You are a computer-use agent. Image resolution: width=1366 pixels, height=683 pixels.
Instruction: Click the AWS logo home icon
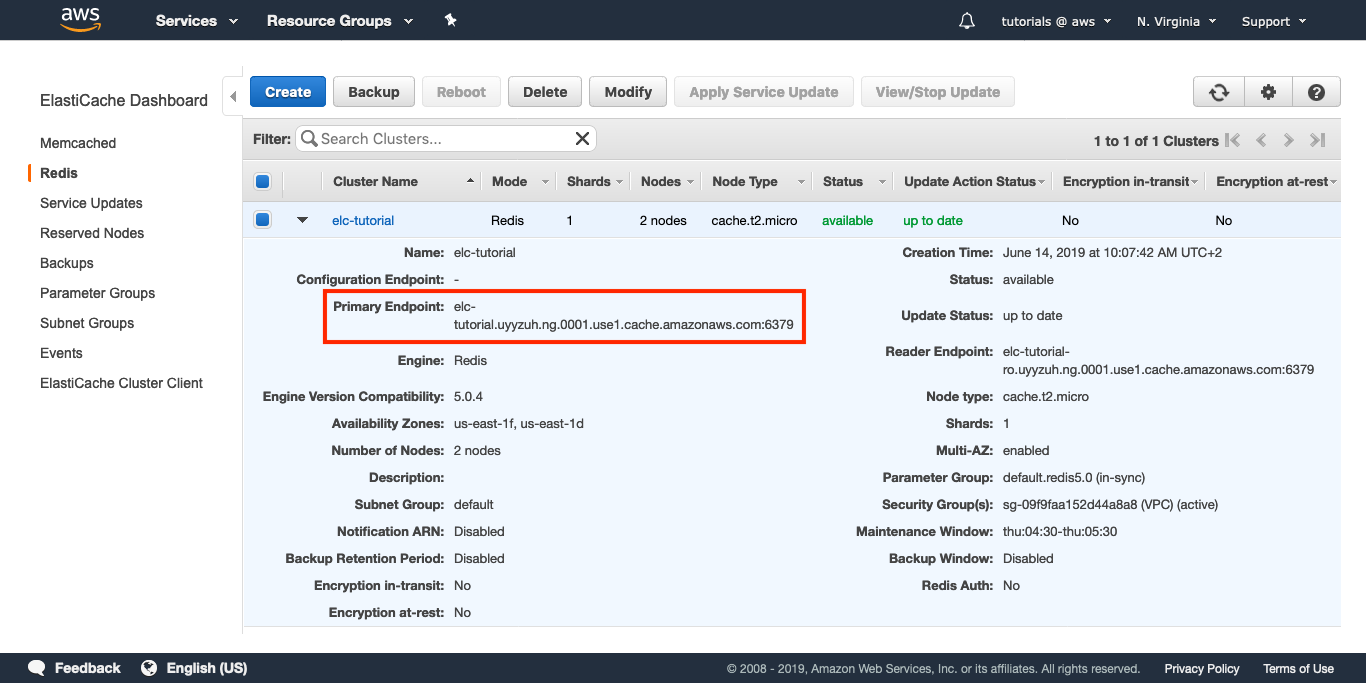[x=80, y=20]
